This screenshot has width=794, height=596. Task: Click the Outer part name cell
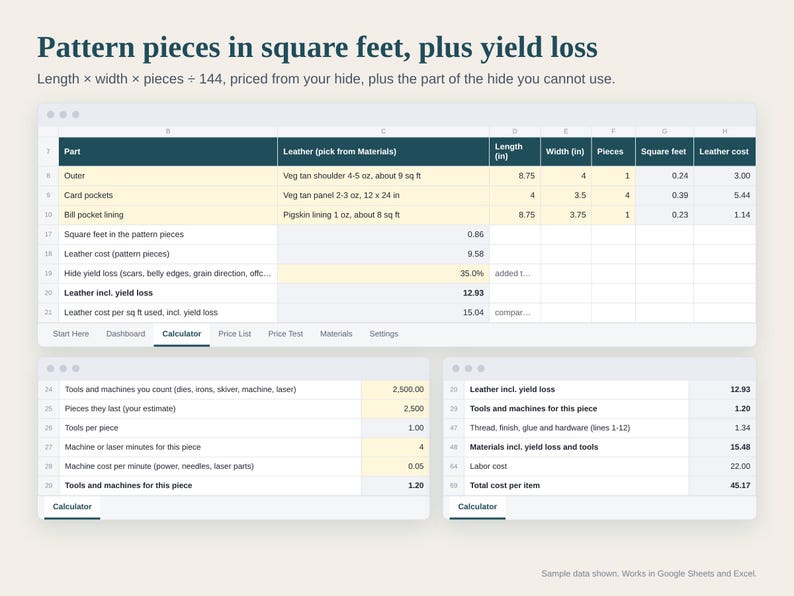pyautogui.click(x=168, y=176)
